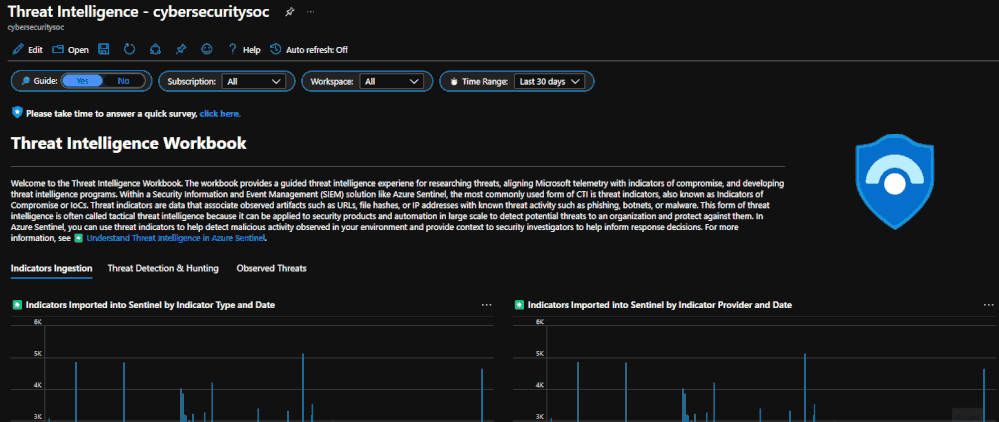Pin the blade via the pin next to the title
Viewport: 999px width, 422px height.
(289, 12)
